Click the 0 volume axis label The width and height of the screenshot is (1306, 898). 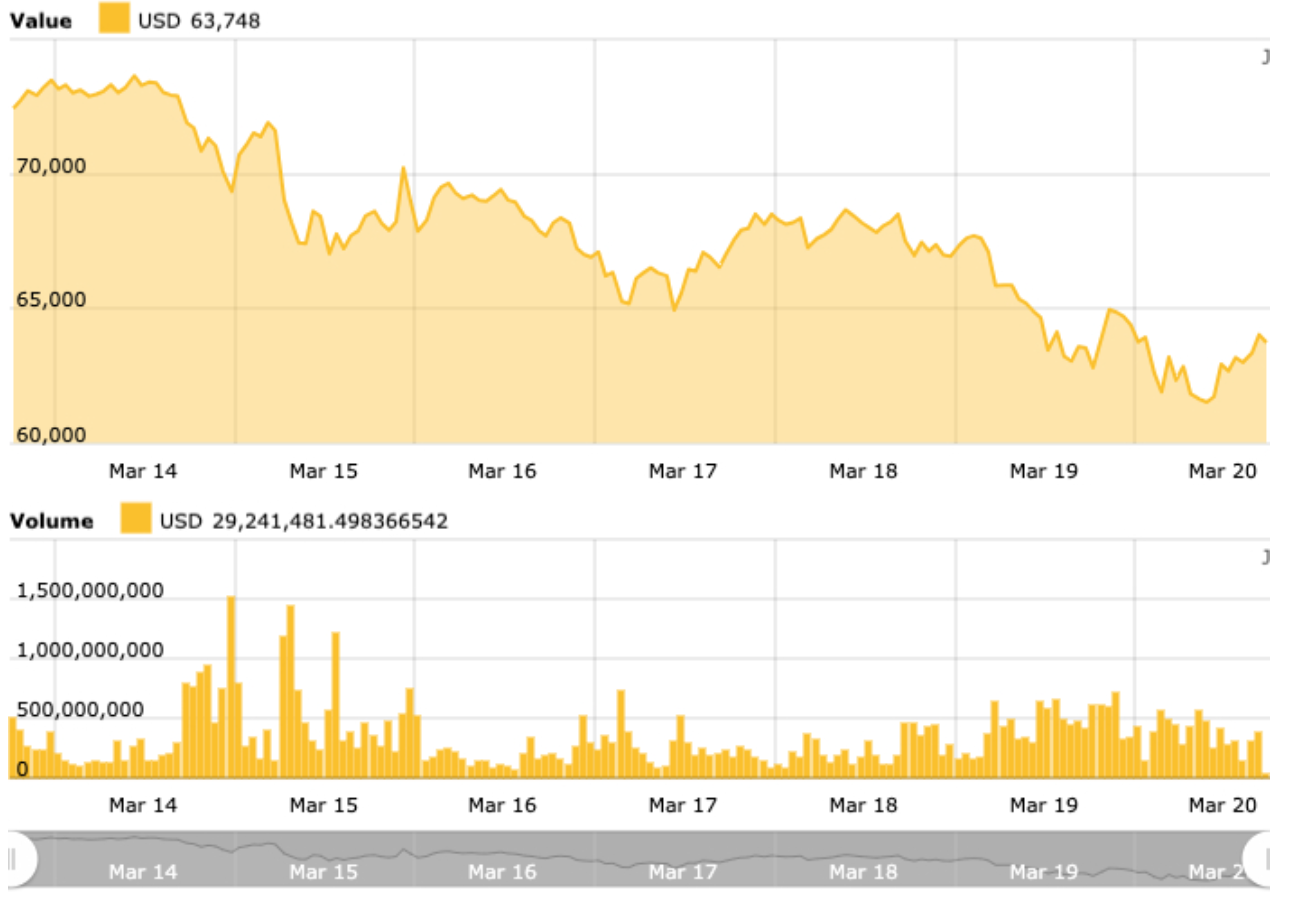point(22,770)
